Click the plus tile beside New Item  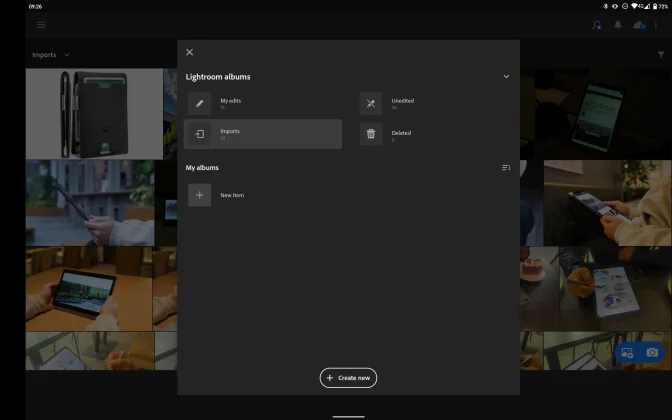coord(199,195)
